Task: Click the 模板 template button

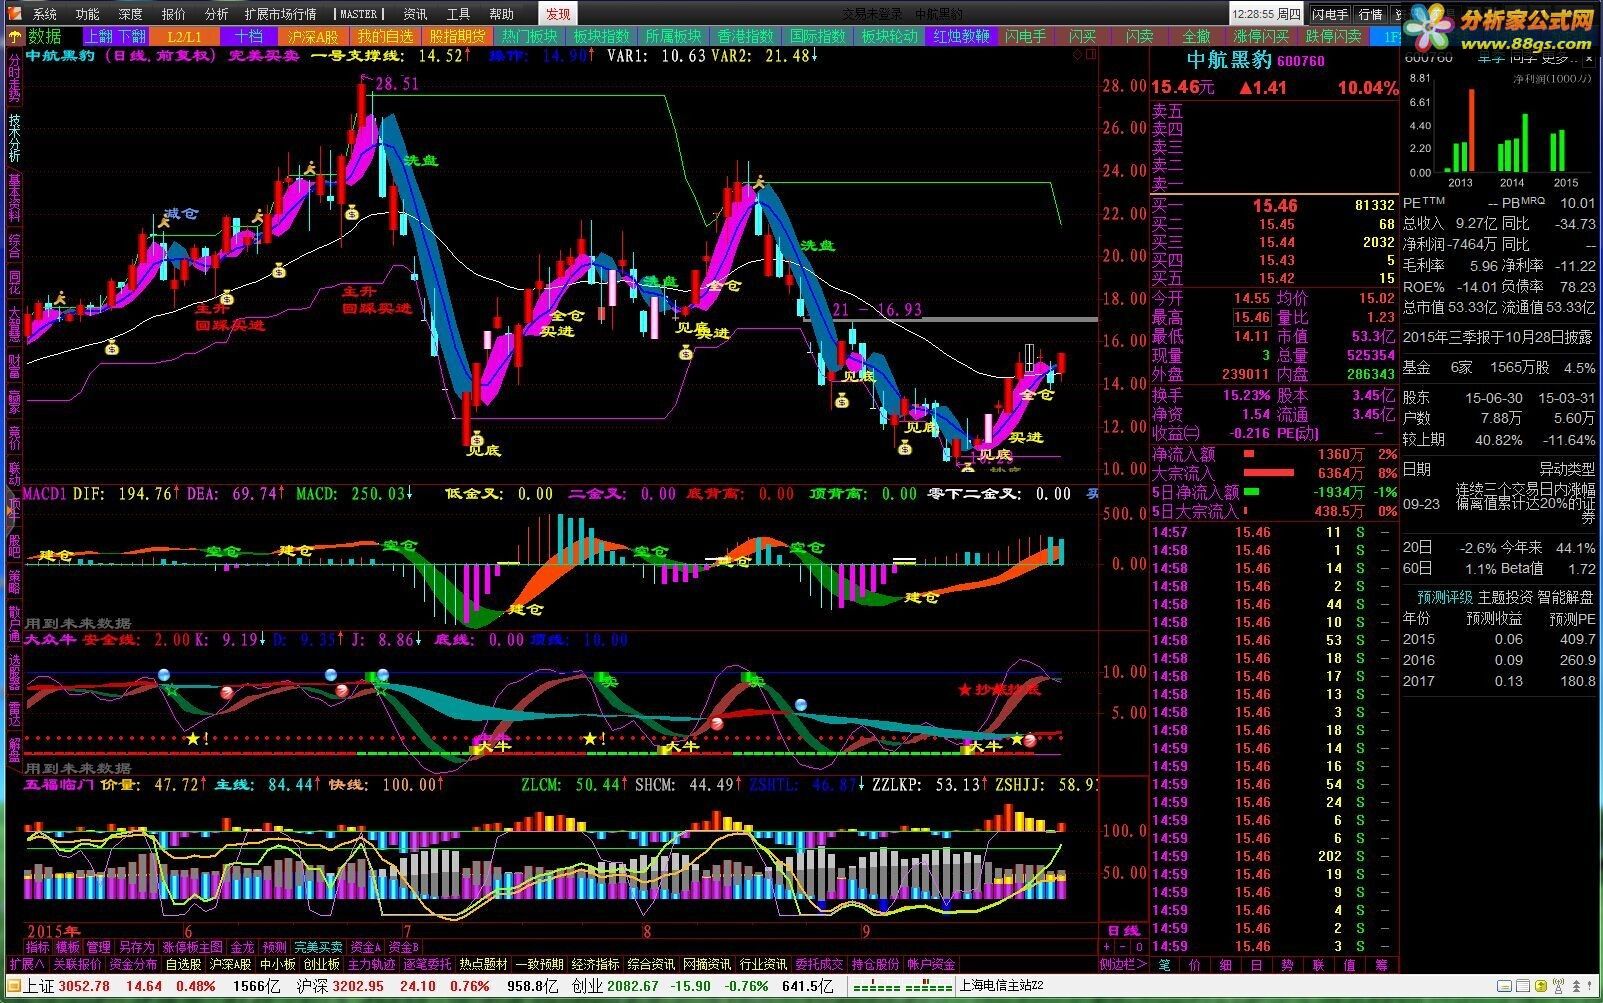Action: point(68,947)
